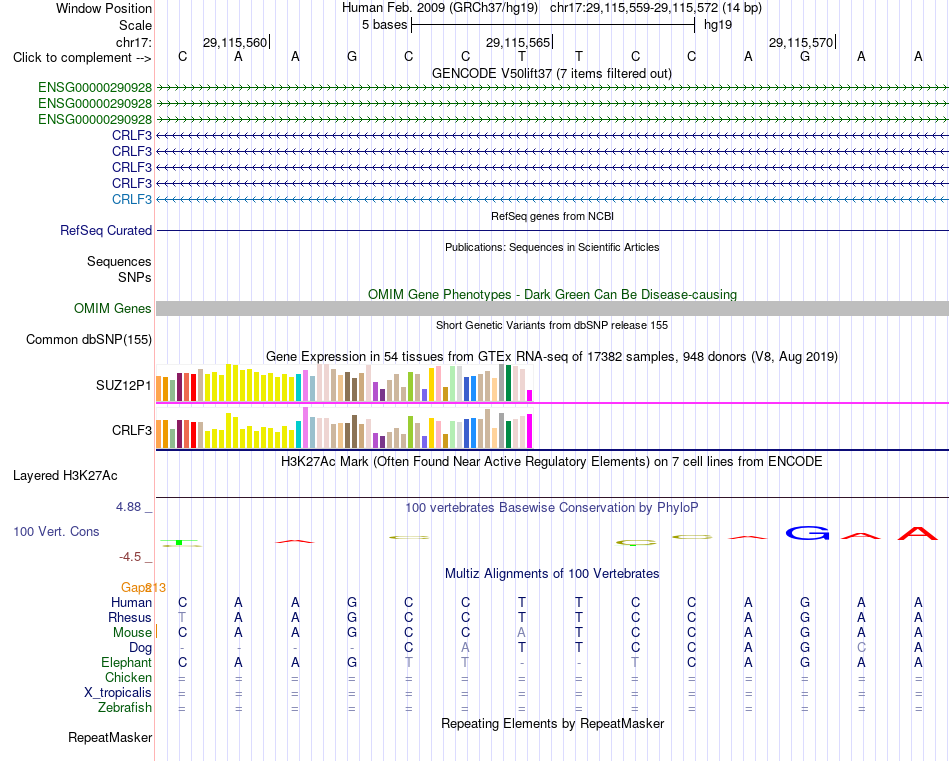The height and width of the screenshot is (761, 950).
Task: Open the H3K27Ac Mark track title
Action: tap(552, 462)
